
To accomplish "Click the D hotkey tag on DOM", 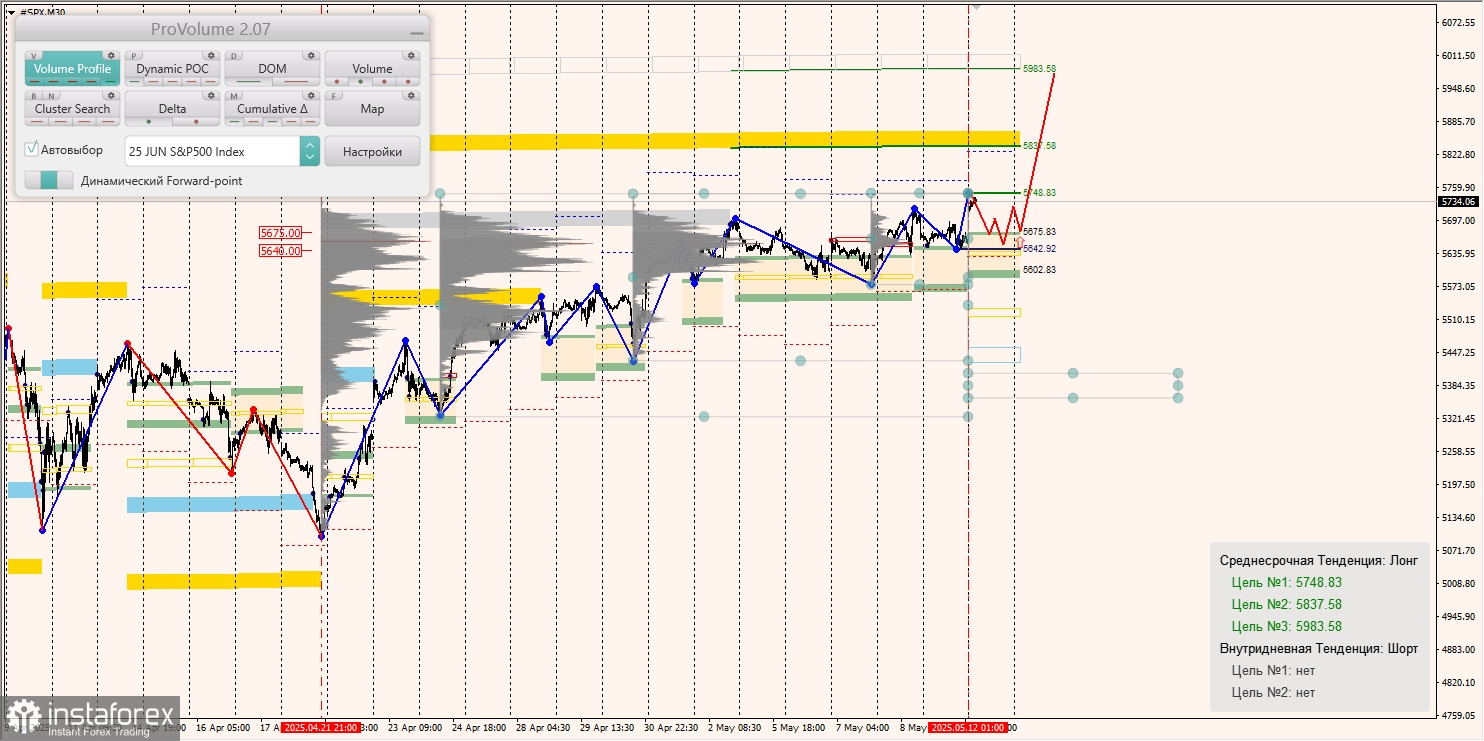I will tap(234, 56).
